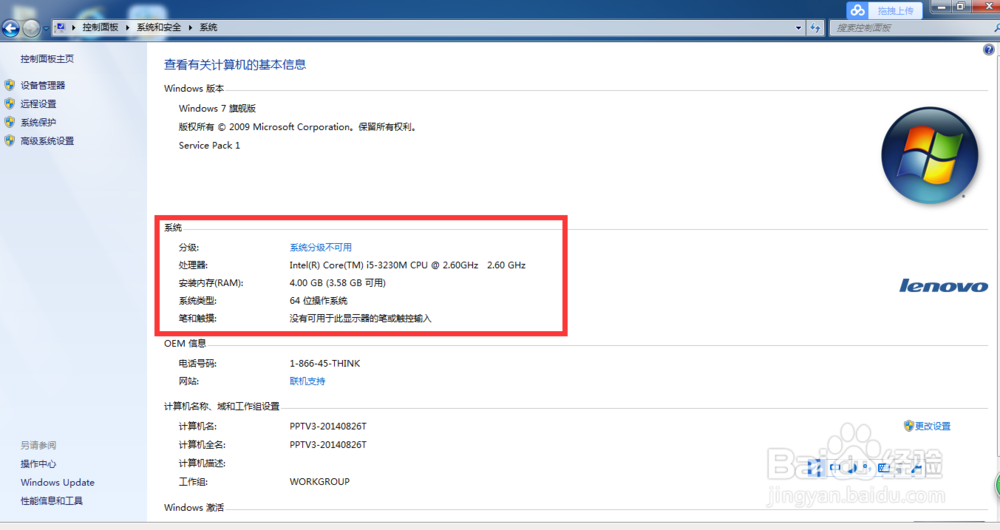Click the Windows 激活 section heading

(194, 508)
